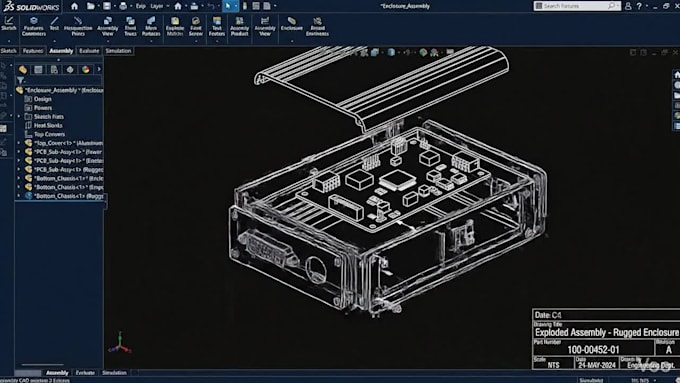The image size is (680, 383).
Task: Open the ConfigurationManager panel icon
Action: 54,69
